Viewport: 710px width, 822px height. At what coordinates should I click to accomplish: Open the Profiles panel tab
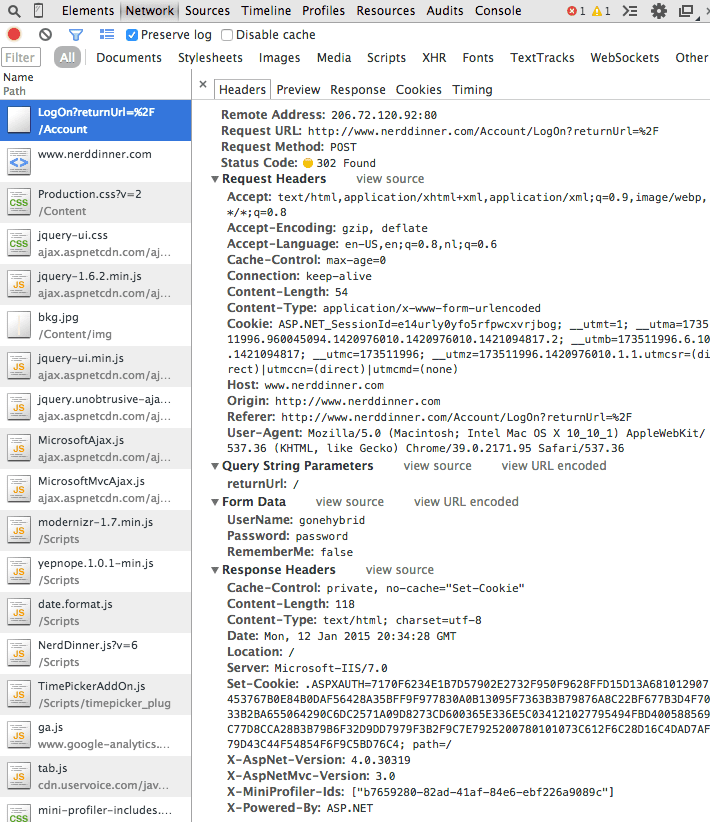(324, 11)
